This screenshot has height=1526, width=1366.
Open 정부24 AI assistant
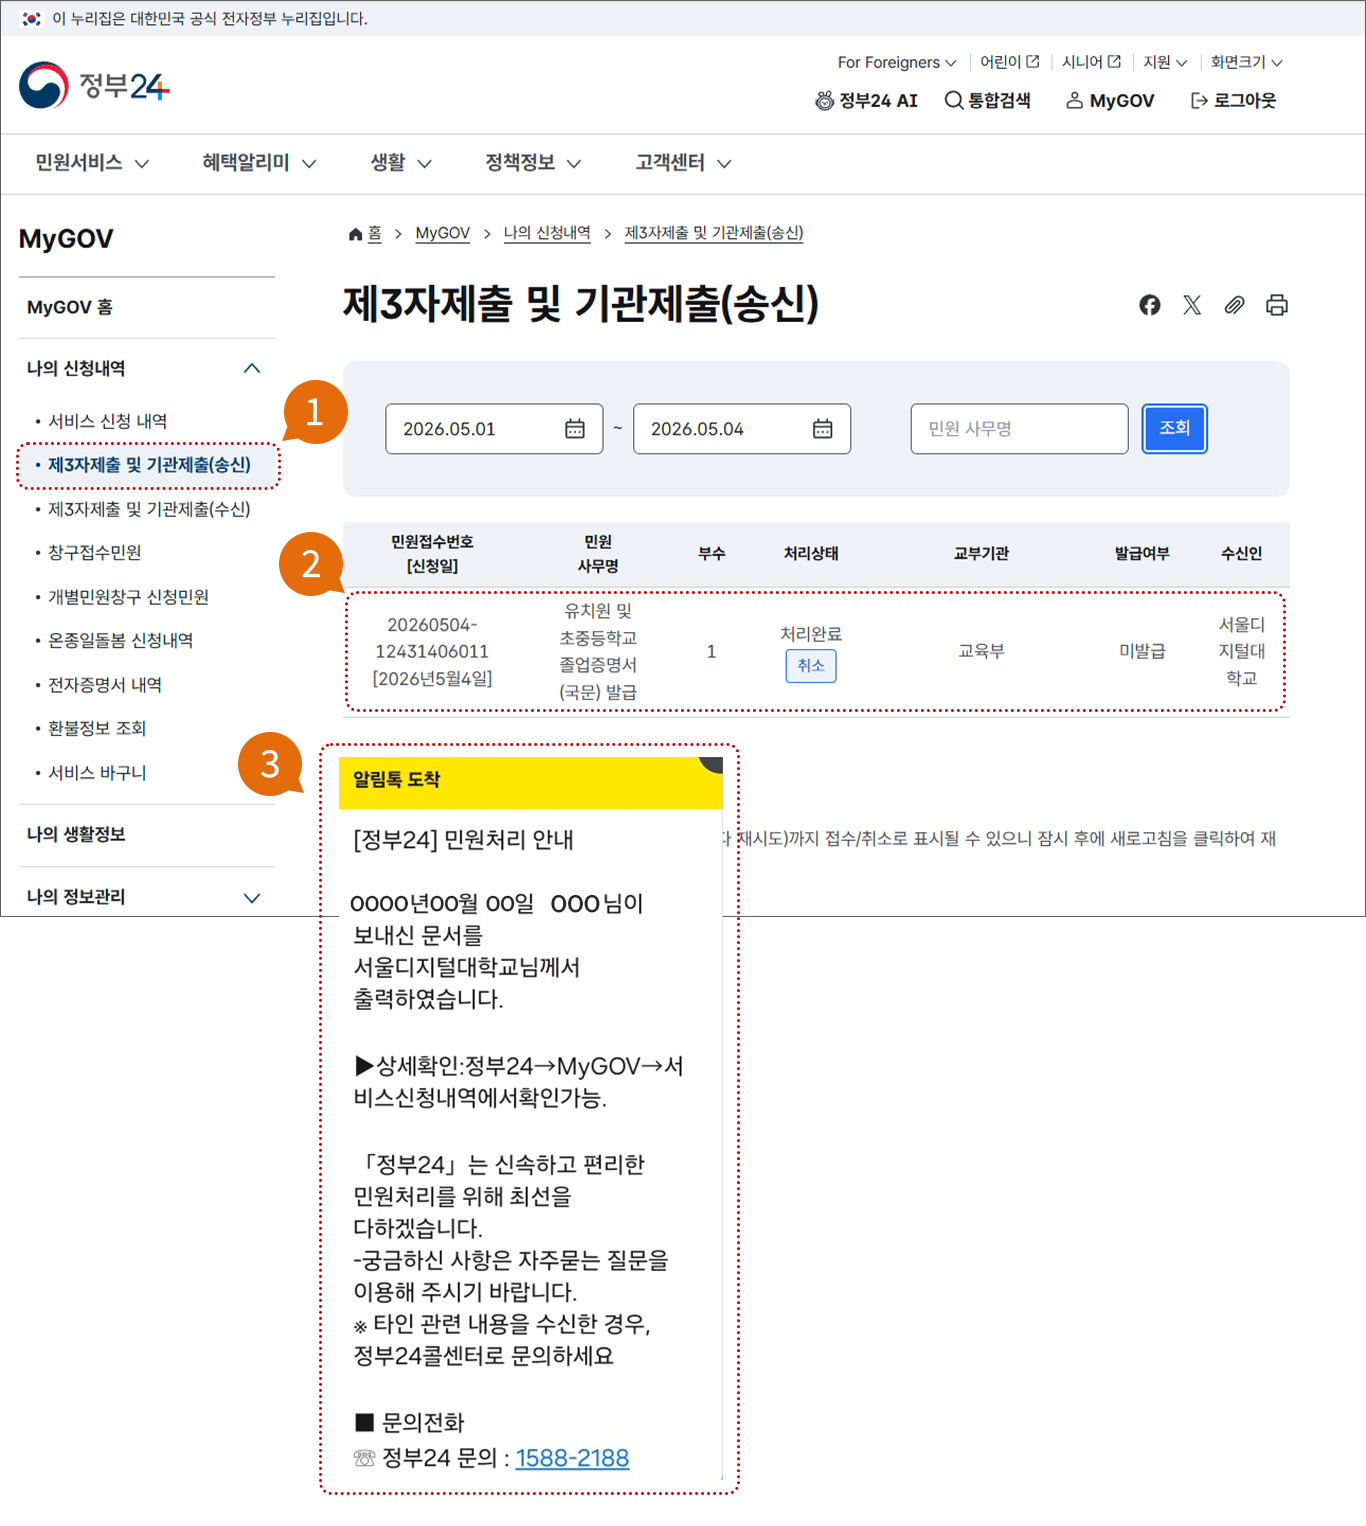click(x=867, y=101)
